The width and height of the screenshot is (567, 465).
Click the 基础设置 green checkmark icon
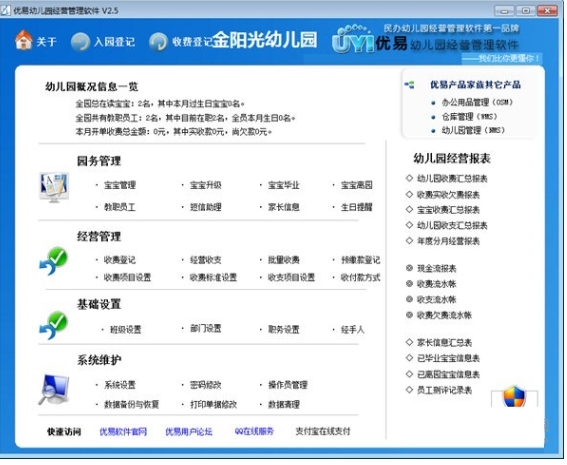[54, 325]
